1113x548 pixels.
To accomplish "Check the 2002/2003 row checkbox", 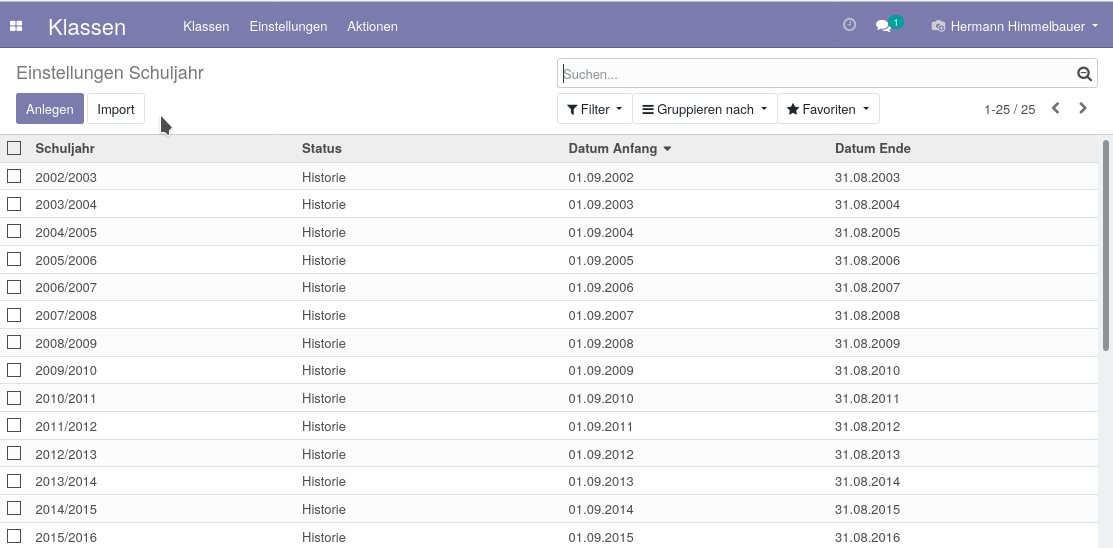I will (x=14, y=176).
